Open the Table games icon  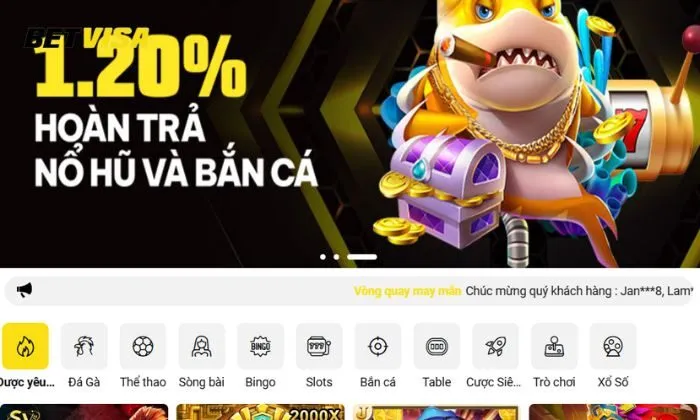click(437, 346)
